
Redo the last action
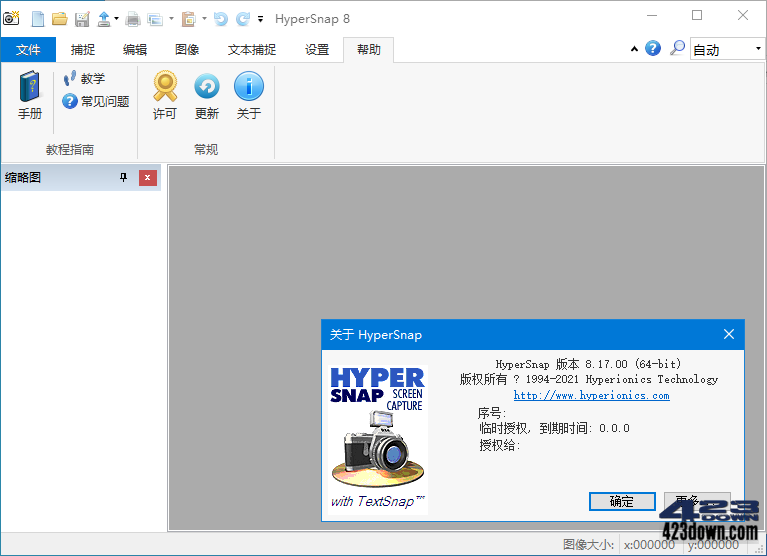tap(243, 19)
